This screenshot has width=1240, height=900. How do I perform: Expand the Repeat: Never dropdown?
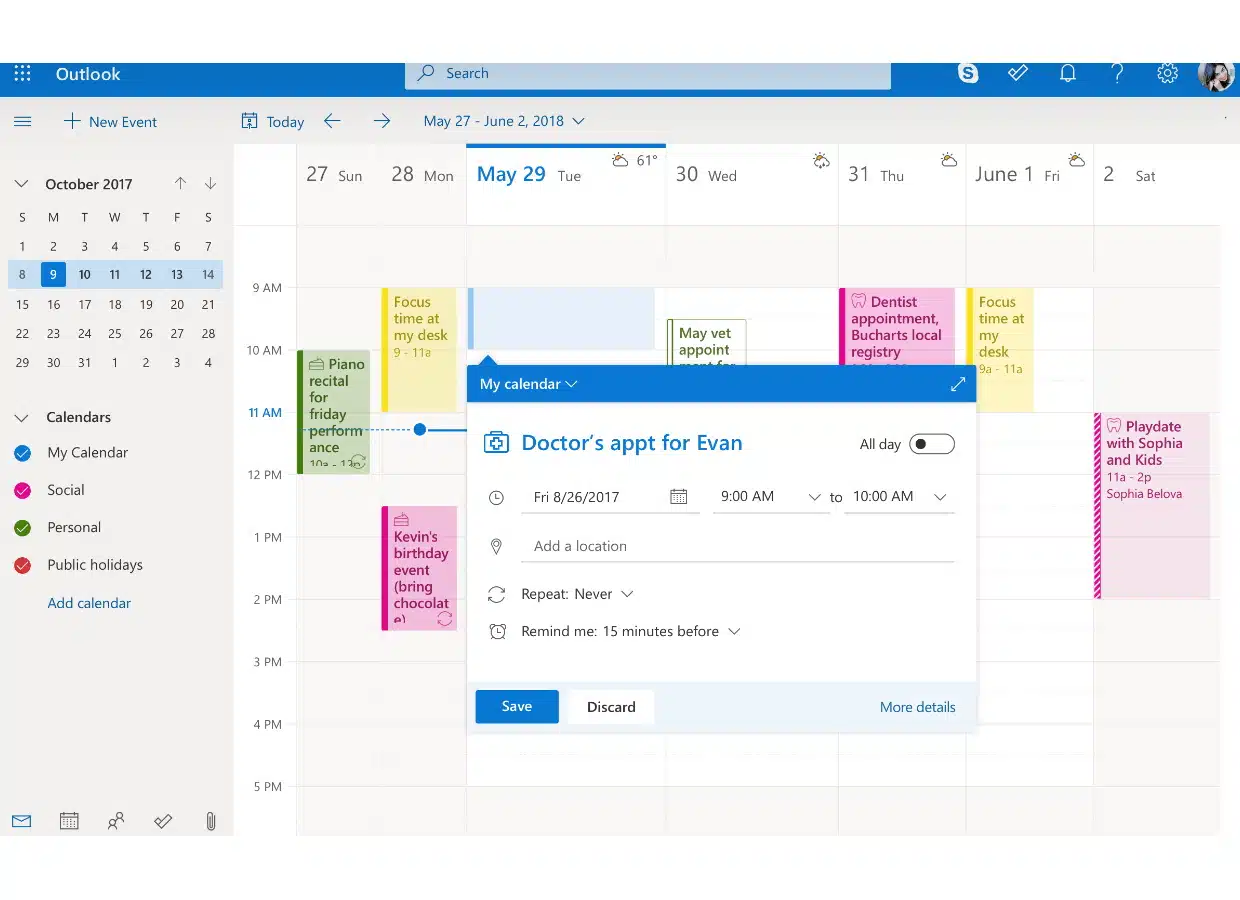pos(578,594)
